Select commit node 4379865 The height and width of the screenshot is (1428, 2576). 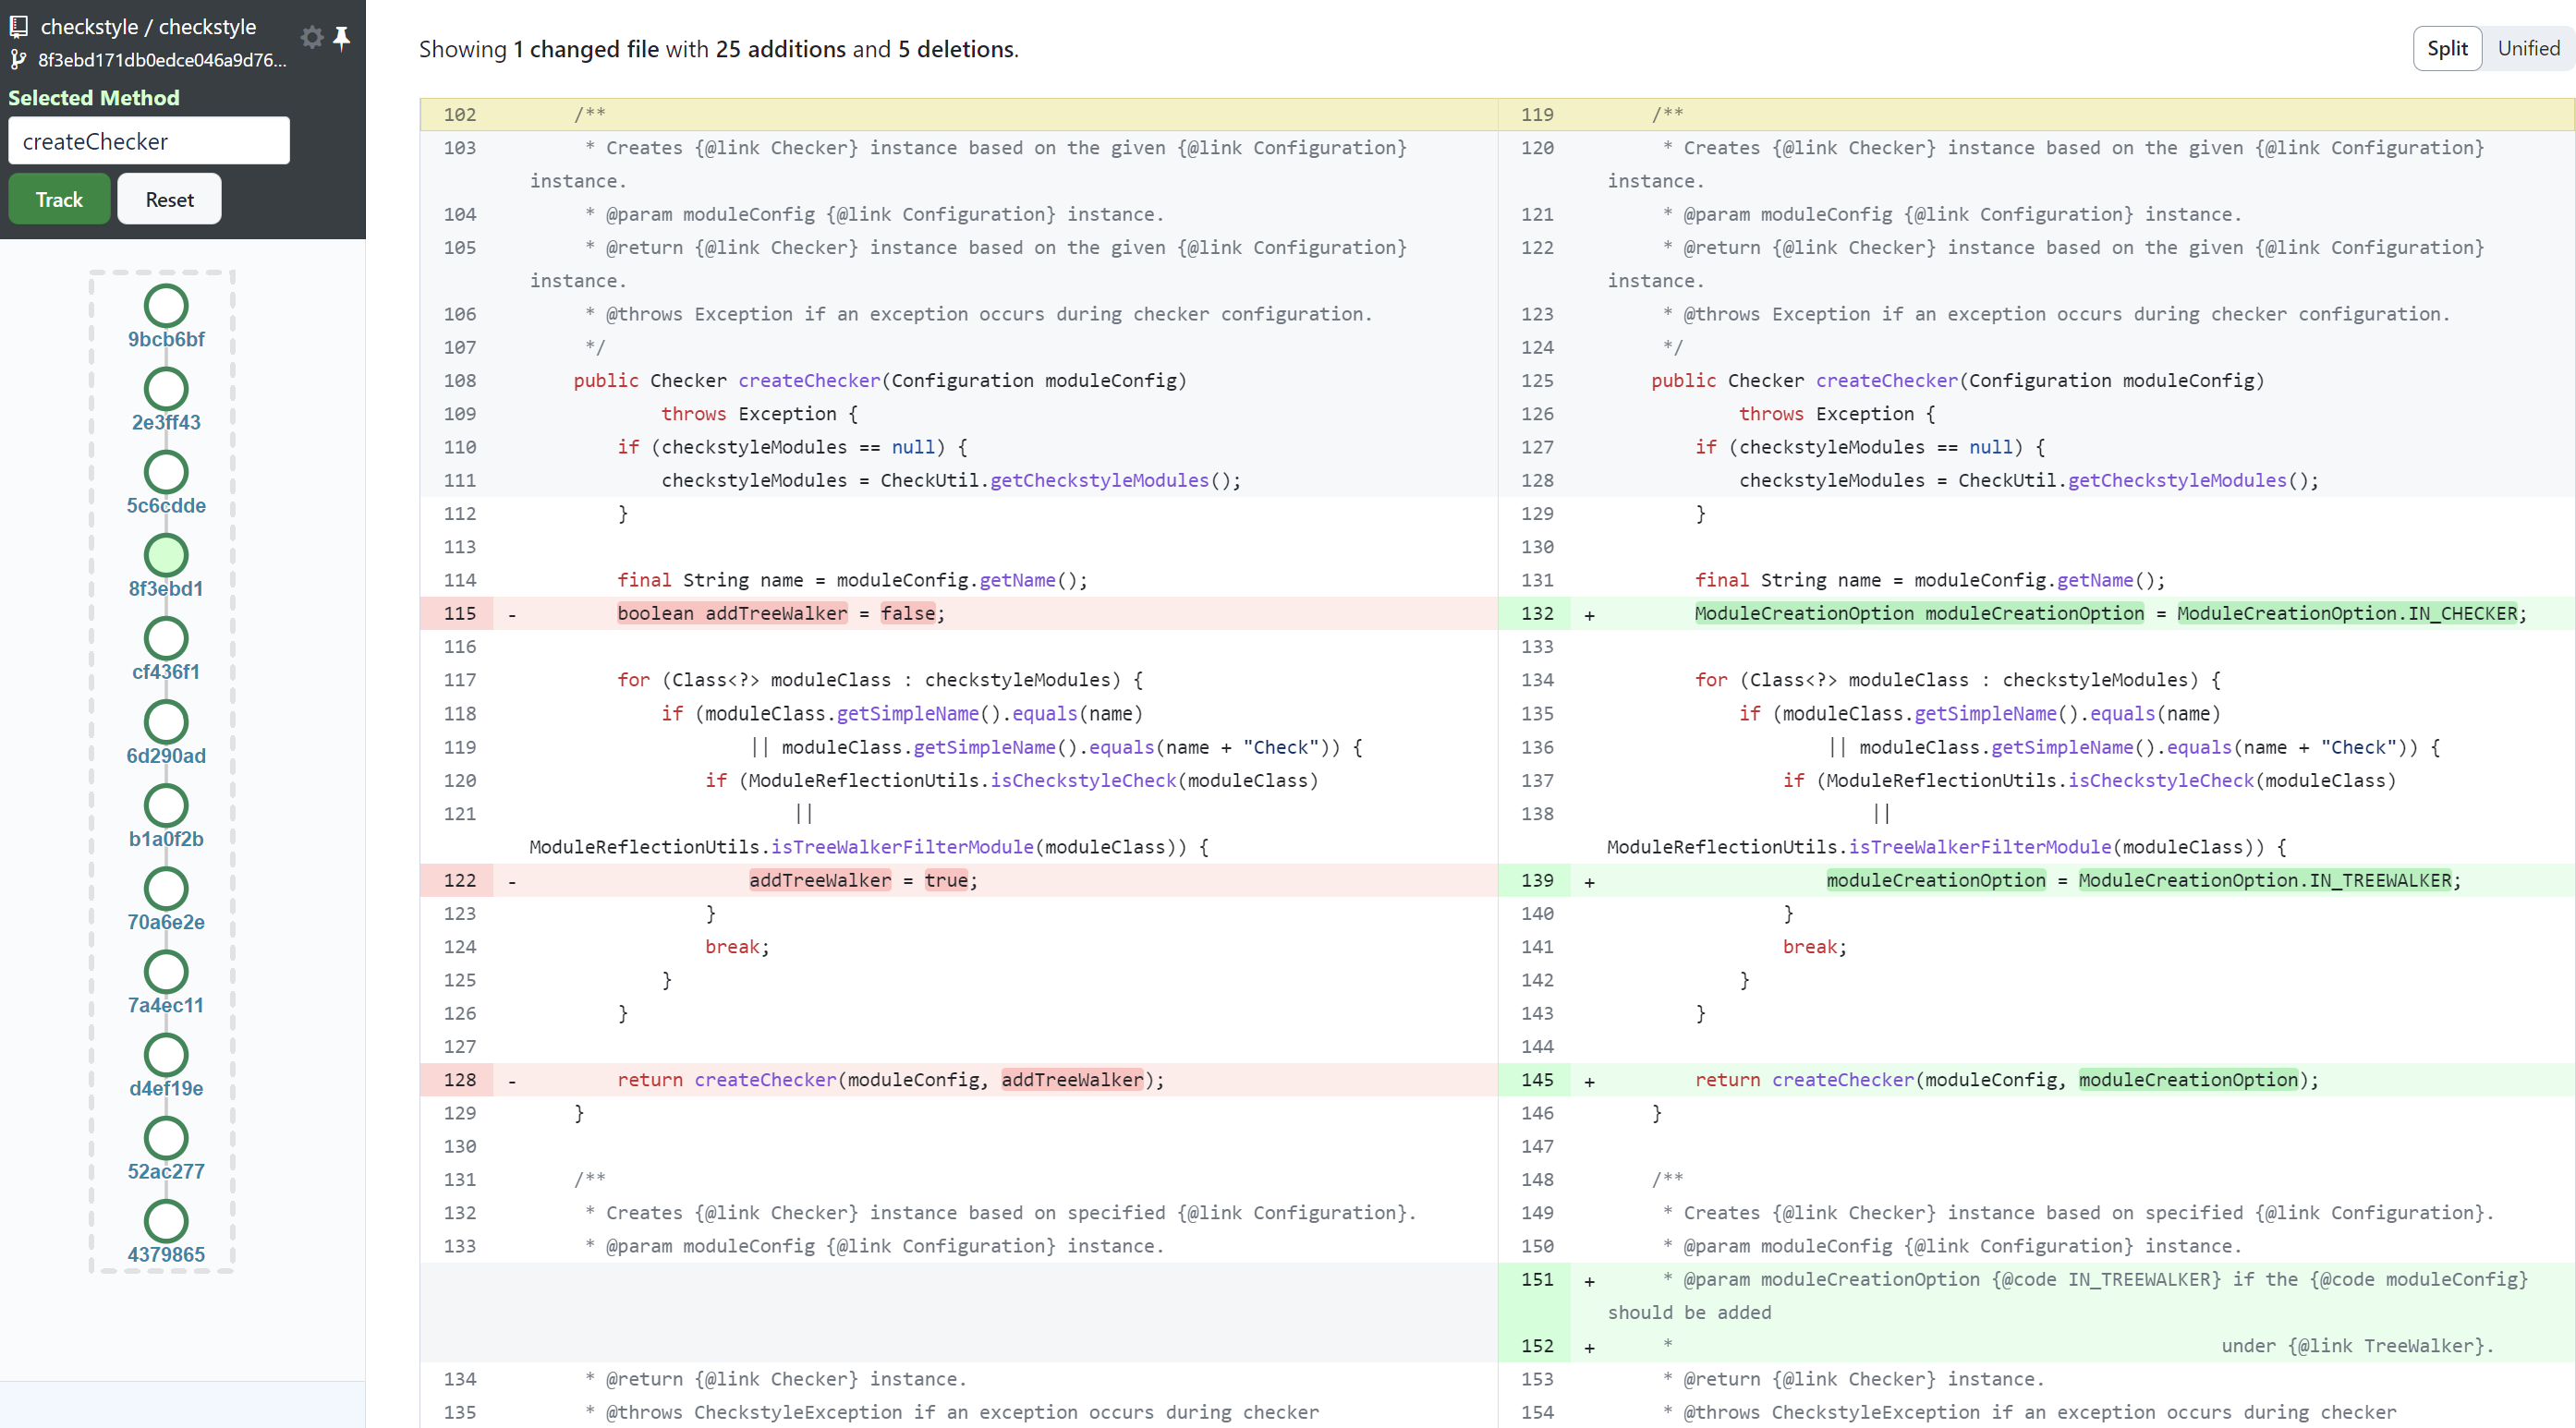(166, 1221)
